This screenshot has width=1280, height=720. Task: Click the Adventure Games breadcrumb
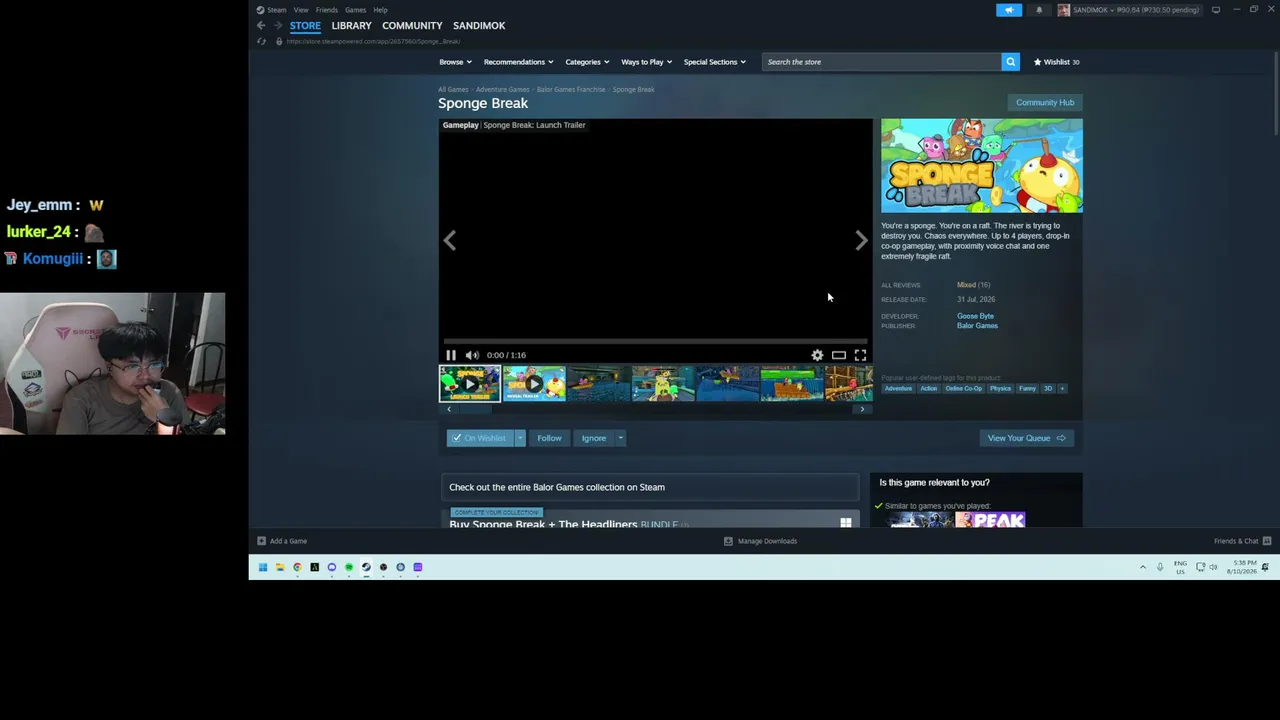pyautogui.click(x=502, y=90)
